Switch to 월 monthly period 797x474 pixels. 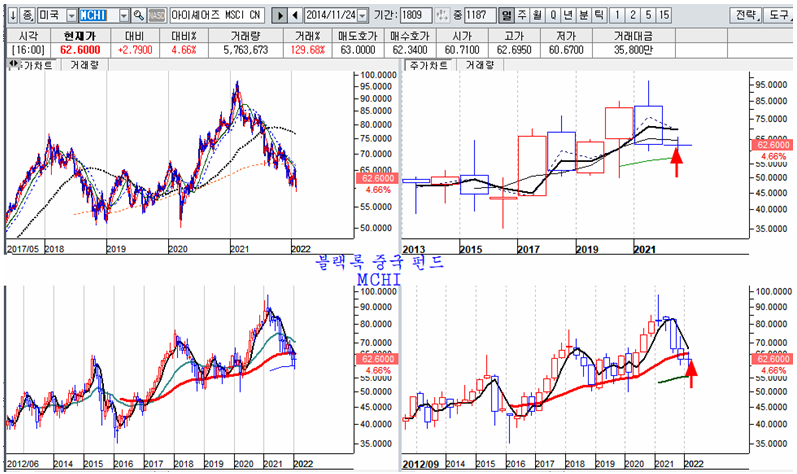[x=538, y=16]
